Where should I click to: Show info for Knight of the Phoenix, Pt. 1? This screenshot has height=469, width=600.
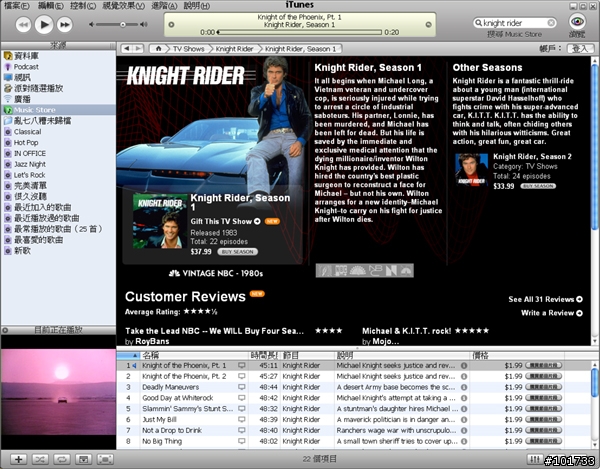[464, 366]
